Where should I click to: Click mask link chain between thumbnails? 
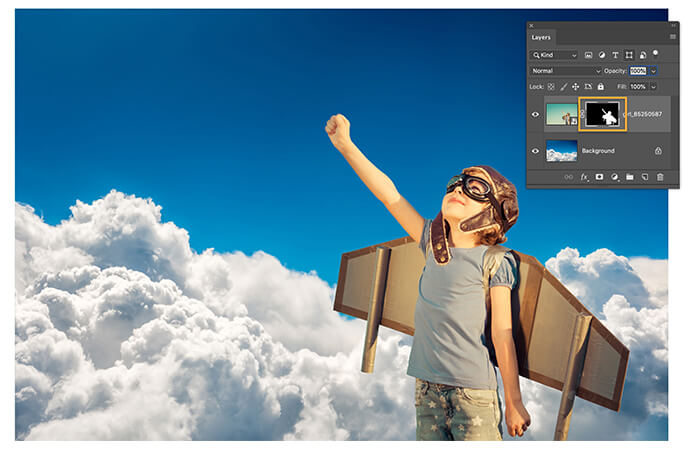pyautogui.click(x=582, y=113)
